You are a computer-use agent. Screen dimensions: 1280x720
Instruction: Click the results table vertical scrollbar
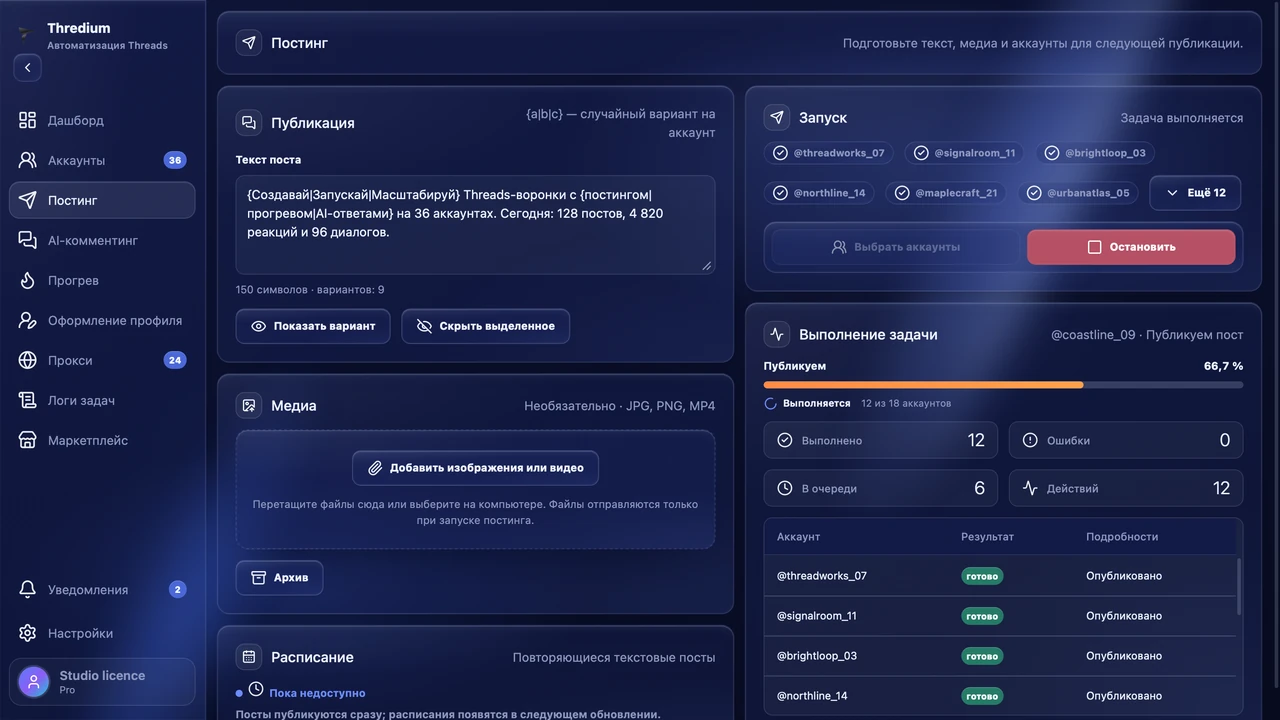1239,587
